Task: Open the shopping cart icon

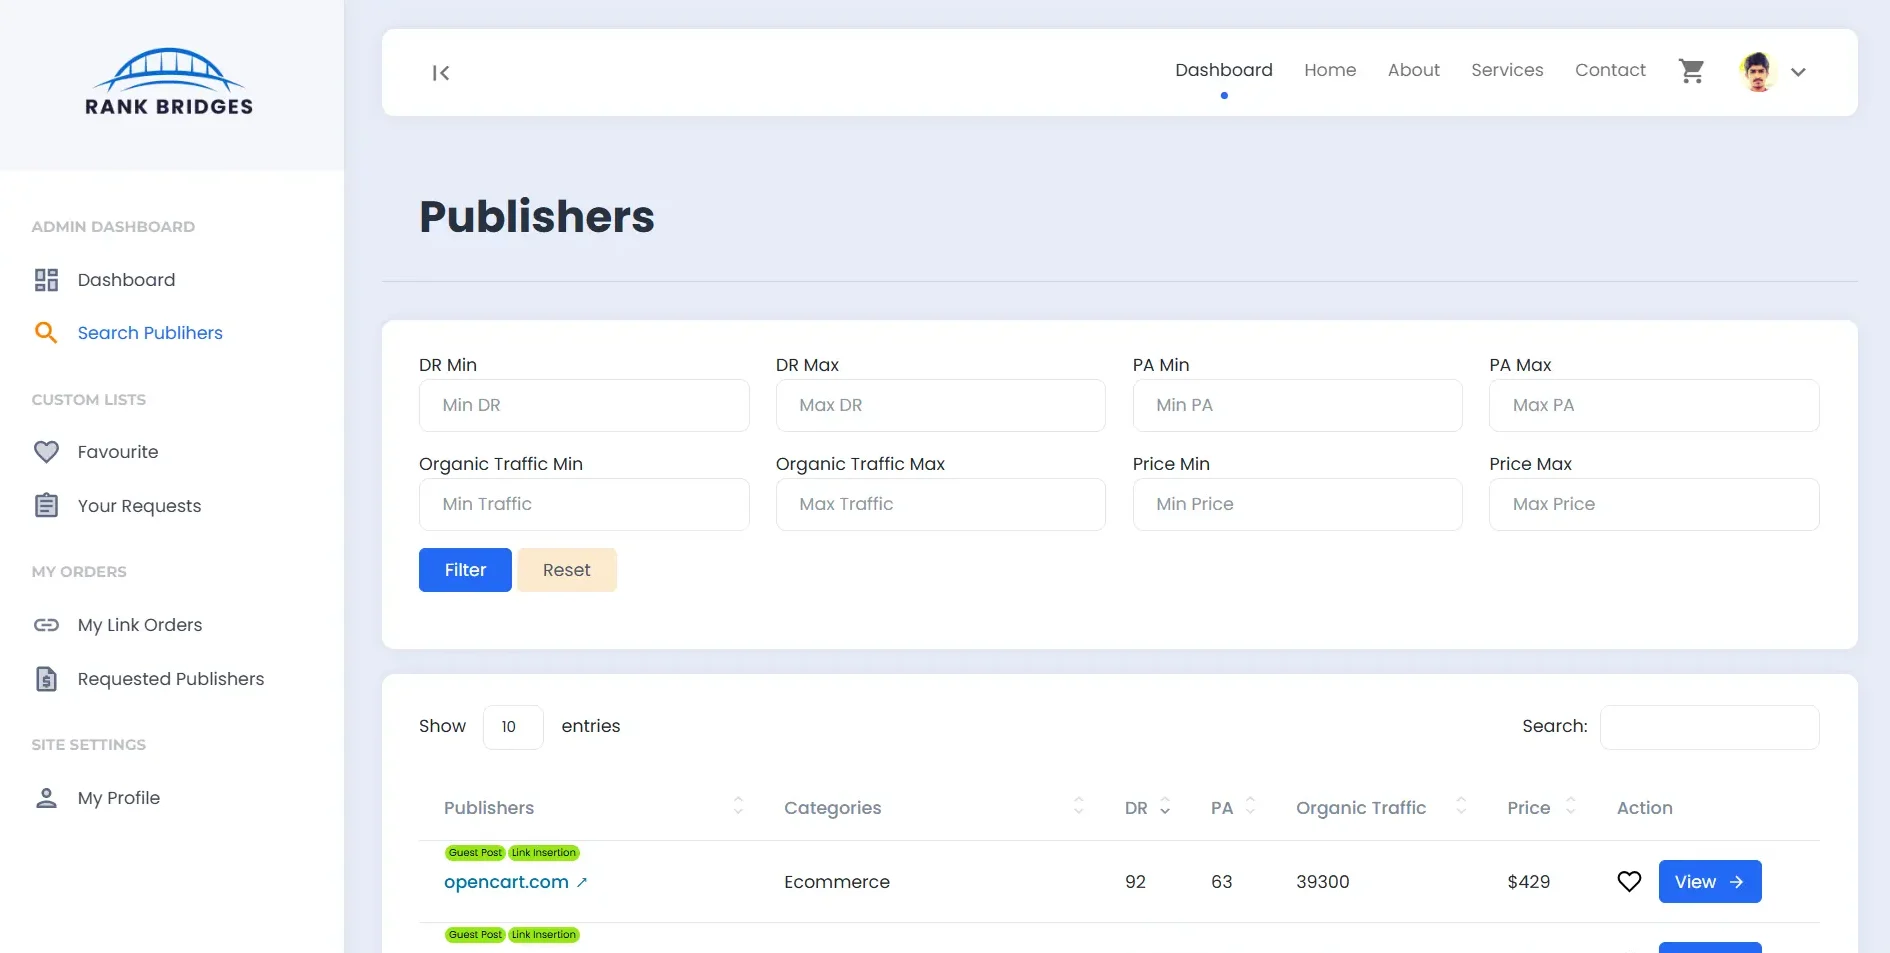Action: (x=1691, y=71)
